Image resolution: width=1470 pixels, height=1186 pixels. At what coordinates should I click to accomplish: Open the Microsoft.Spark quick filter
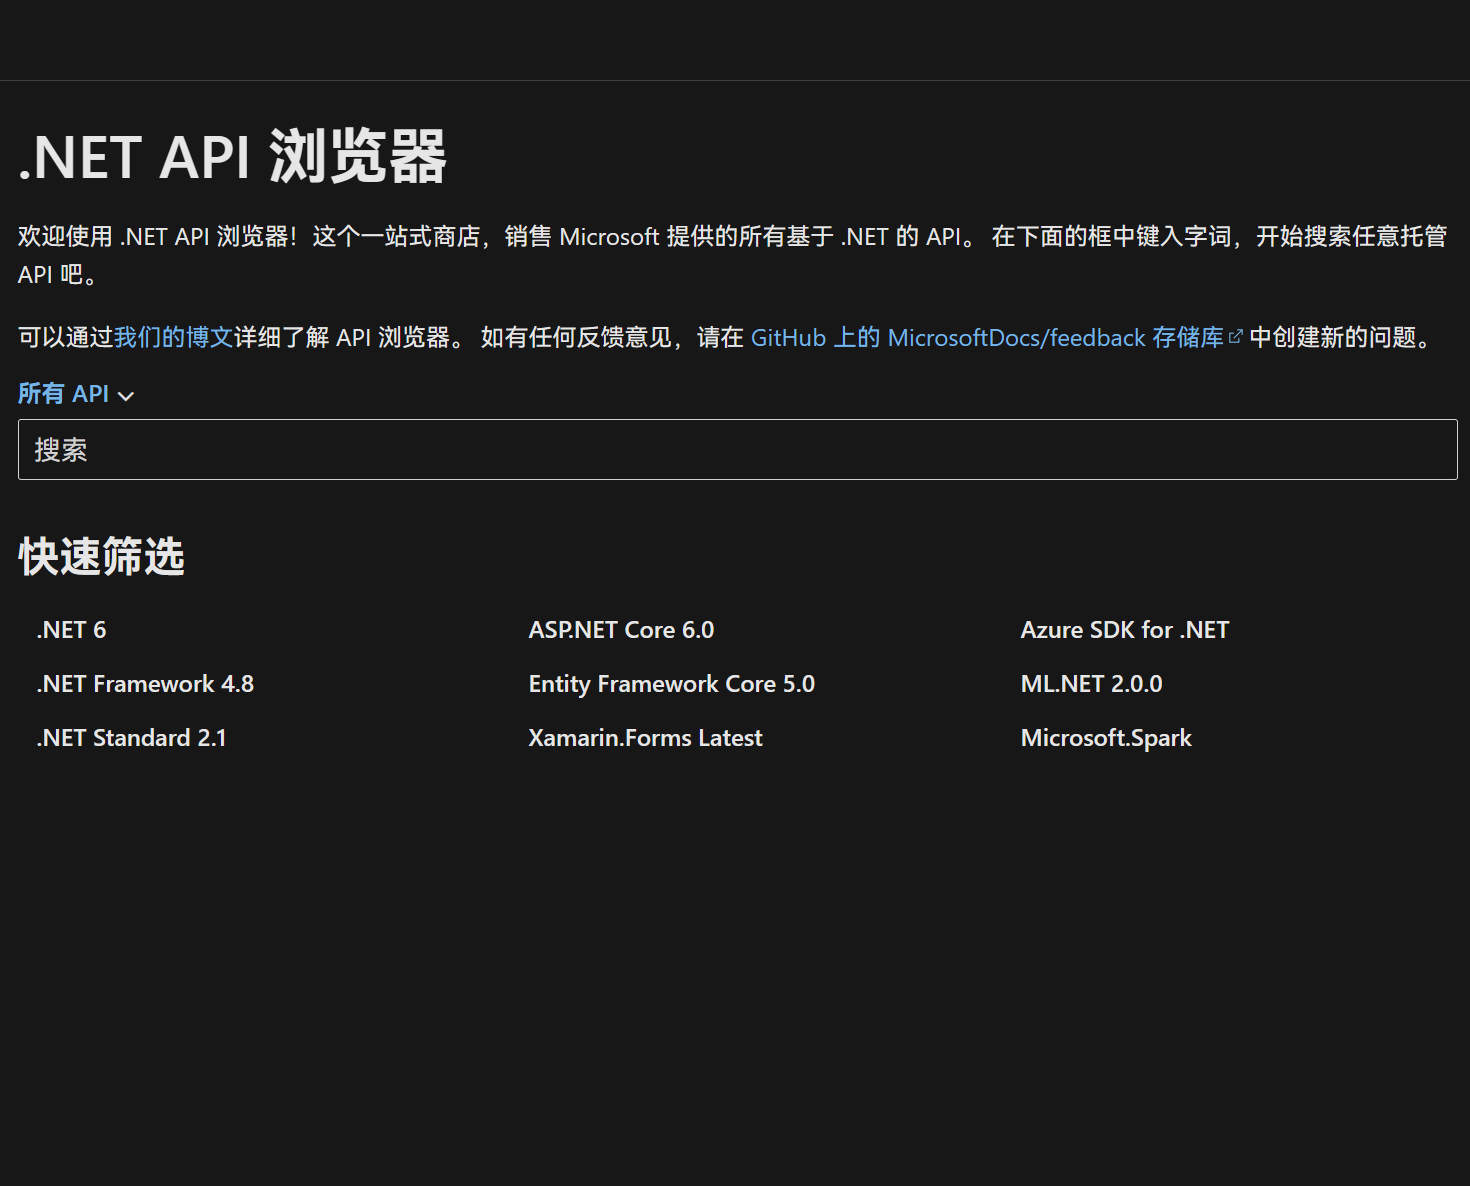pyautogui.click(x=1106, y=738)
